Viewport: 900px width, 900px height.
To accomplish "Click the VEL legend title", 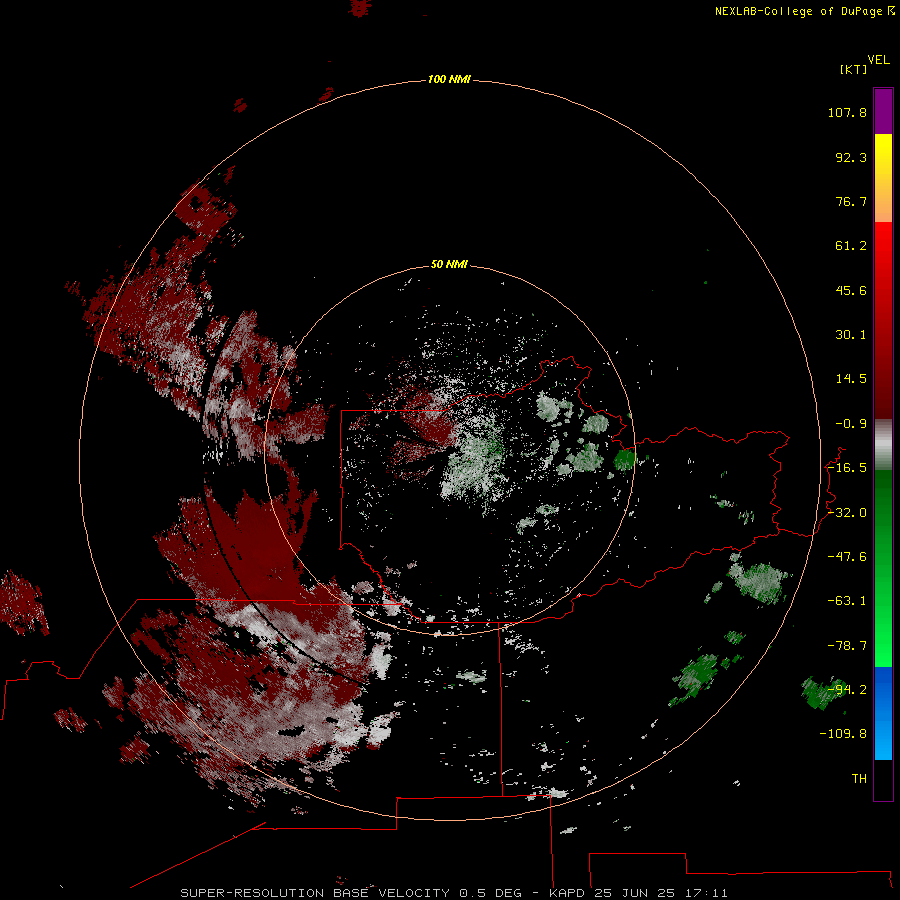I will [878, 60].
